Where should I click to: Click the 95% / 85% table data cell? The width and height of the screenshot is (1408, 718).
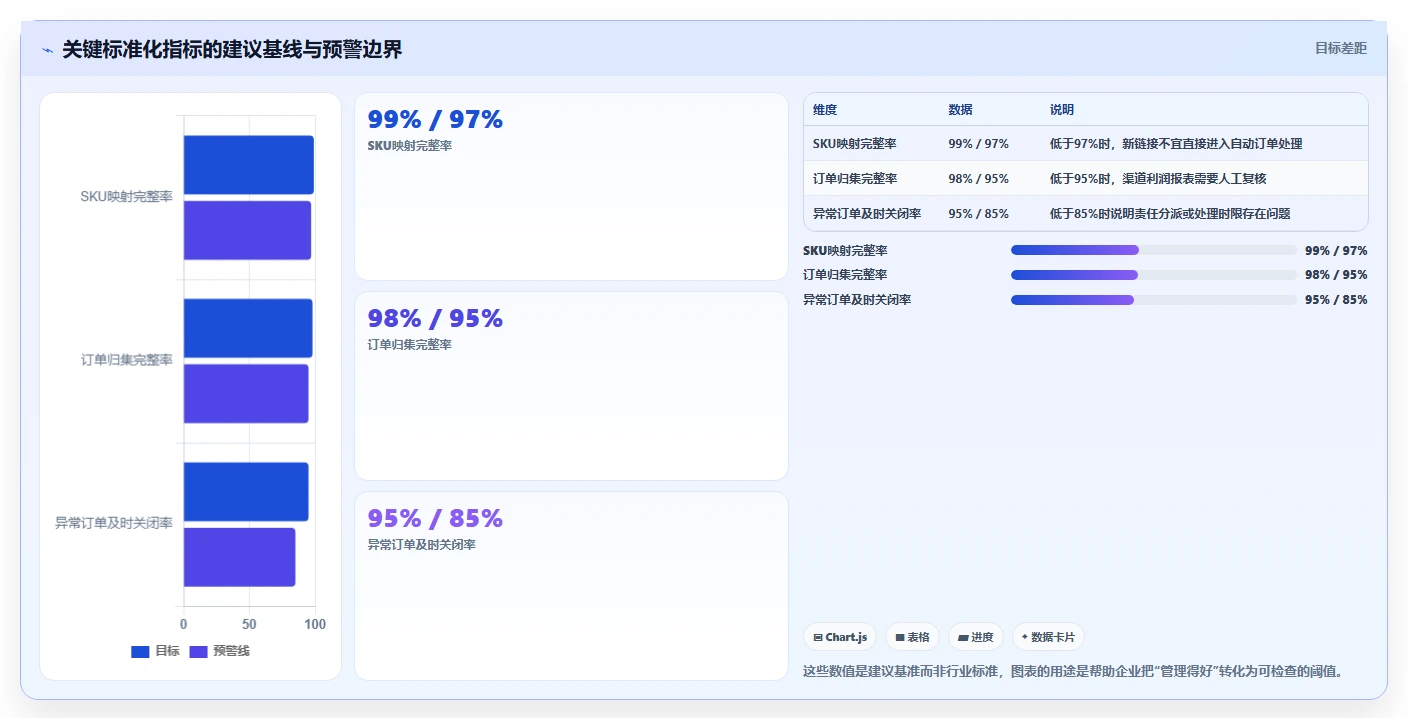[x=978, y=214]
